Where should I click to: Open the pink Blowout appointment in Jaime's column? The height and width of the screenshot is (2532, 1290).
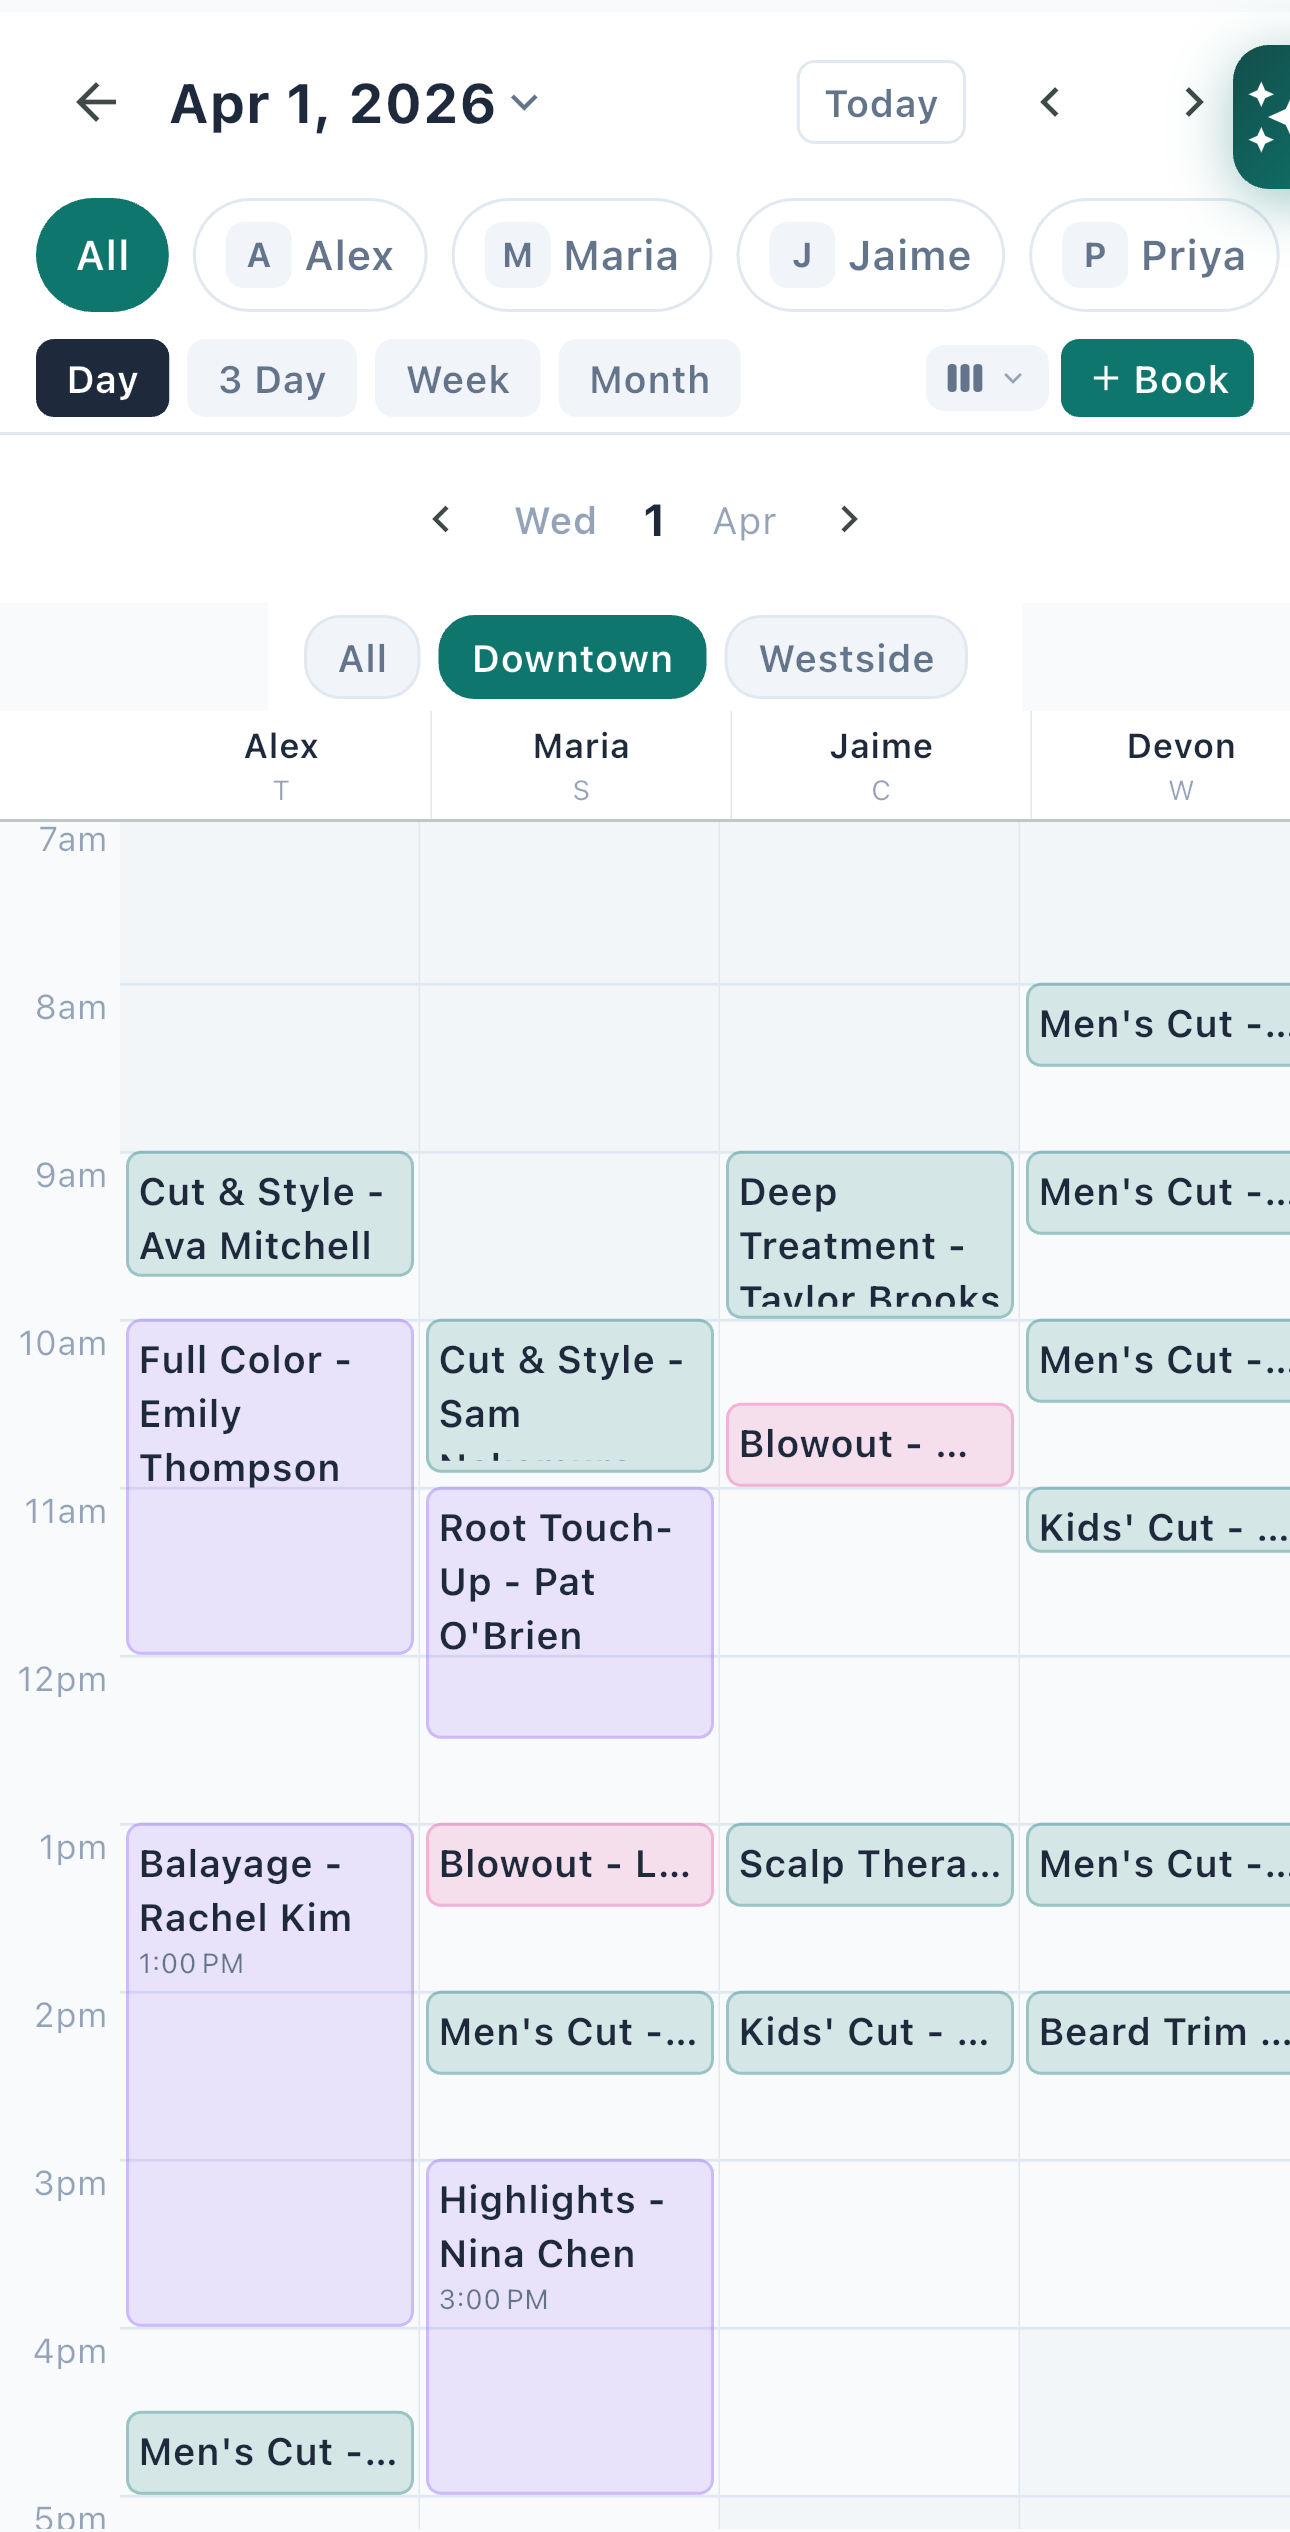[869, 1445]
